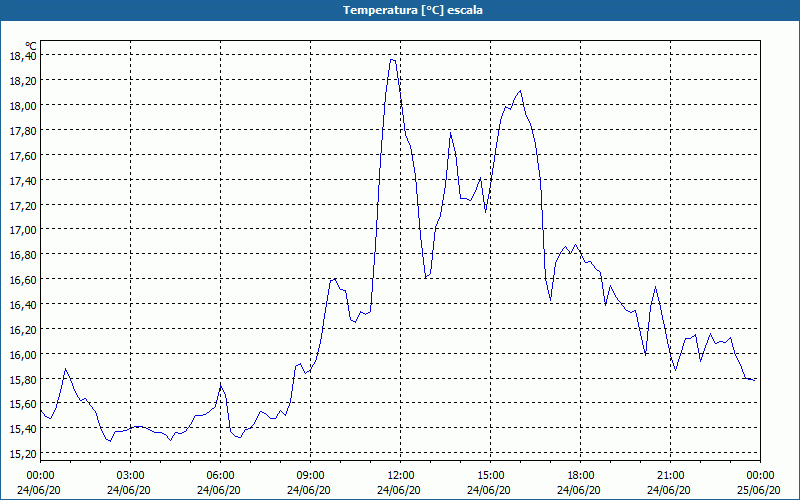Click the 16,20 y-axis label

tap(23, 330)
